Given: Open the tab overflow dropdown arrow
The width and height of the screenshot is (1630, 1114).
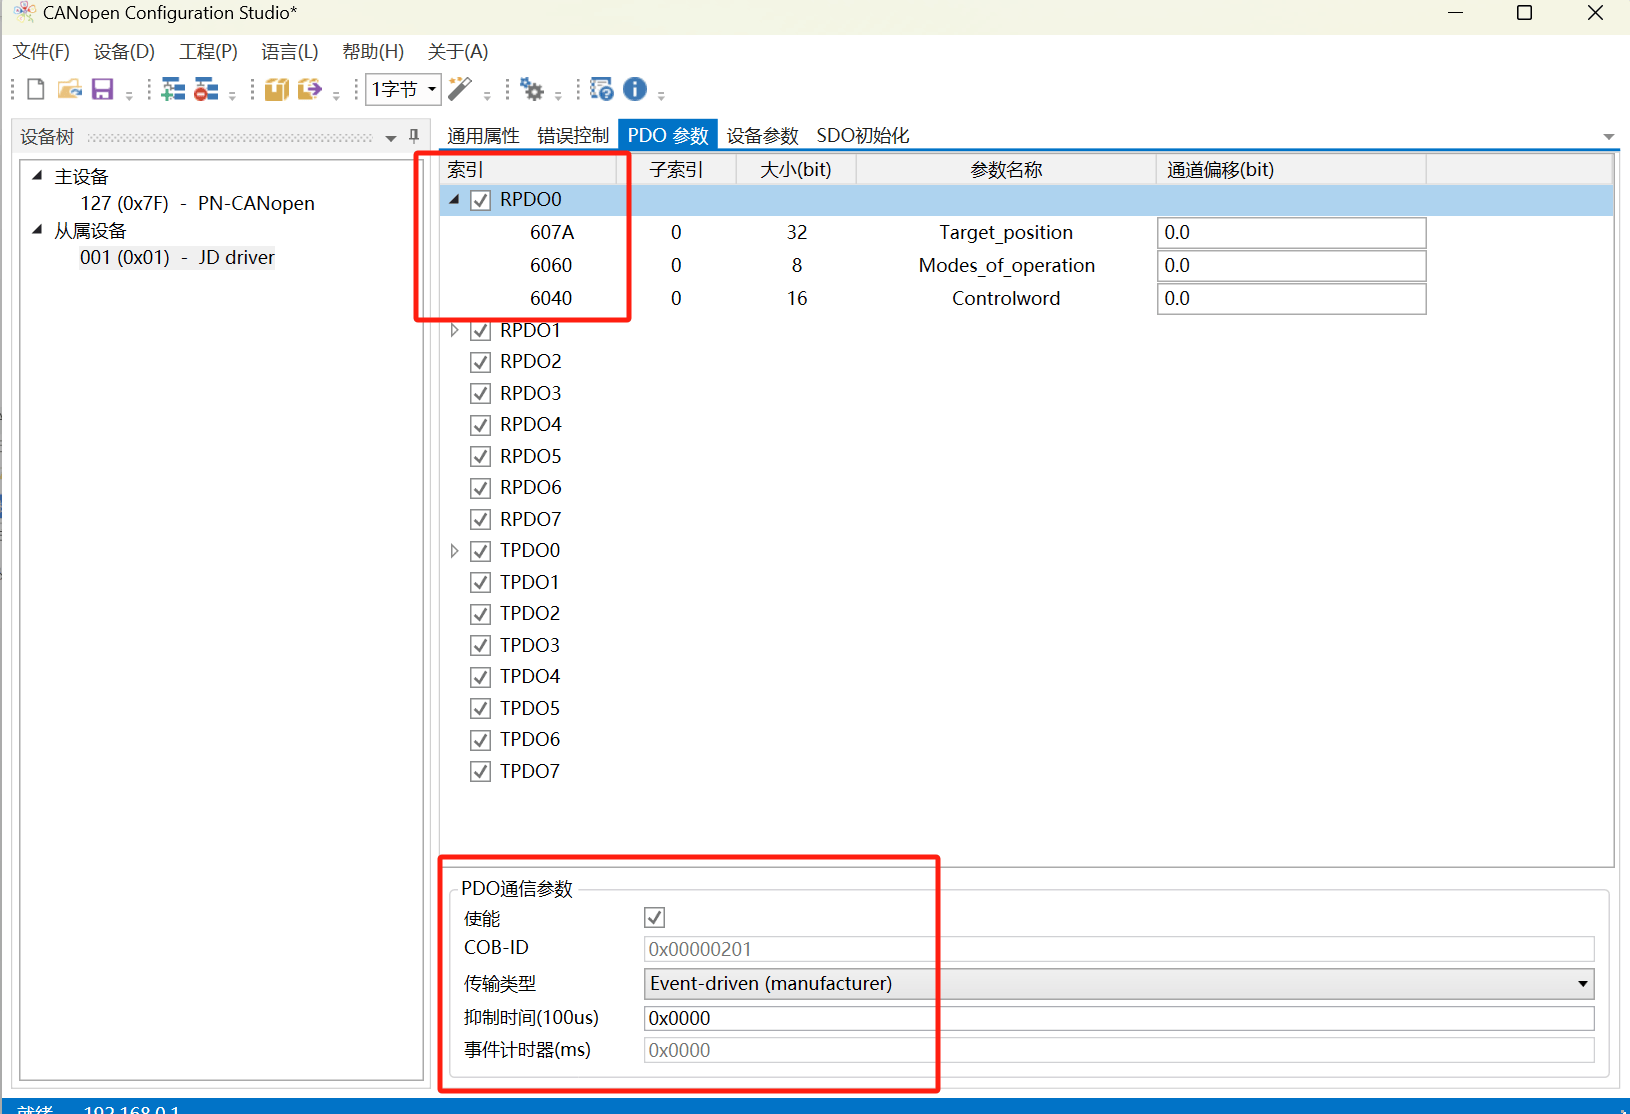Looking at the screenshot, I should coord(1609,137).
